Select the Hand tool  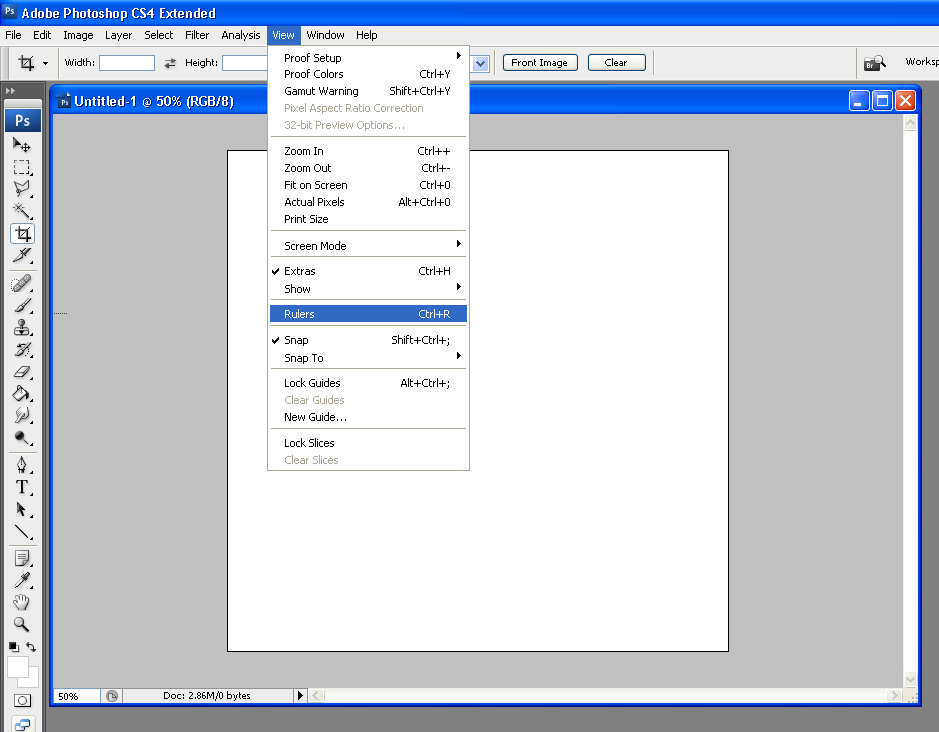coord(22,602)
